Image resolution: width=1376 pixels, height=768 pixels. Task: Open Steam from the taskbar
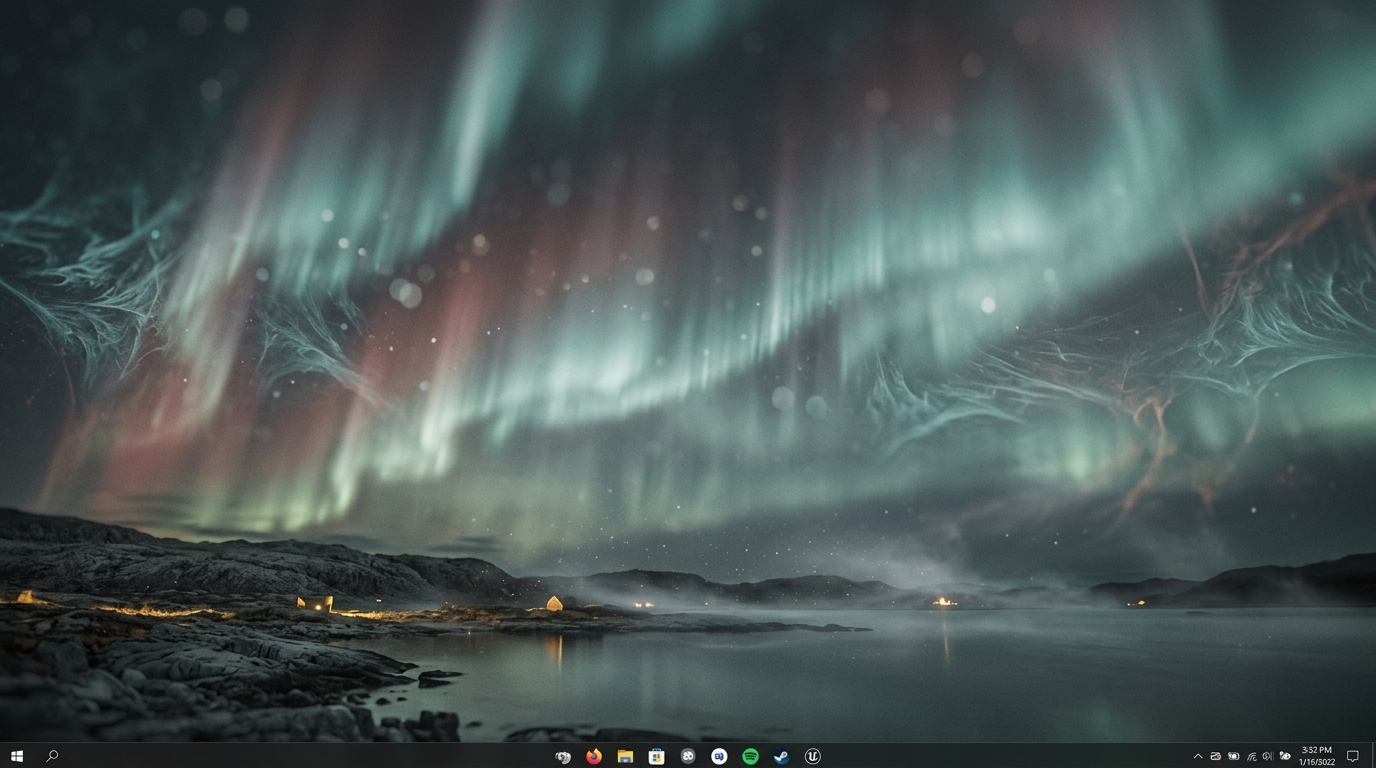click(x=781, y=757)
